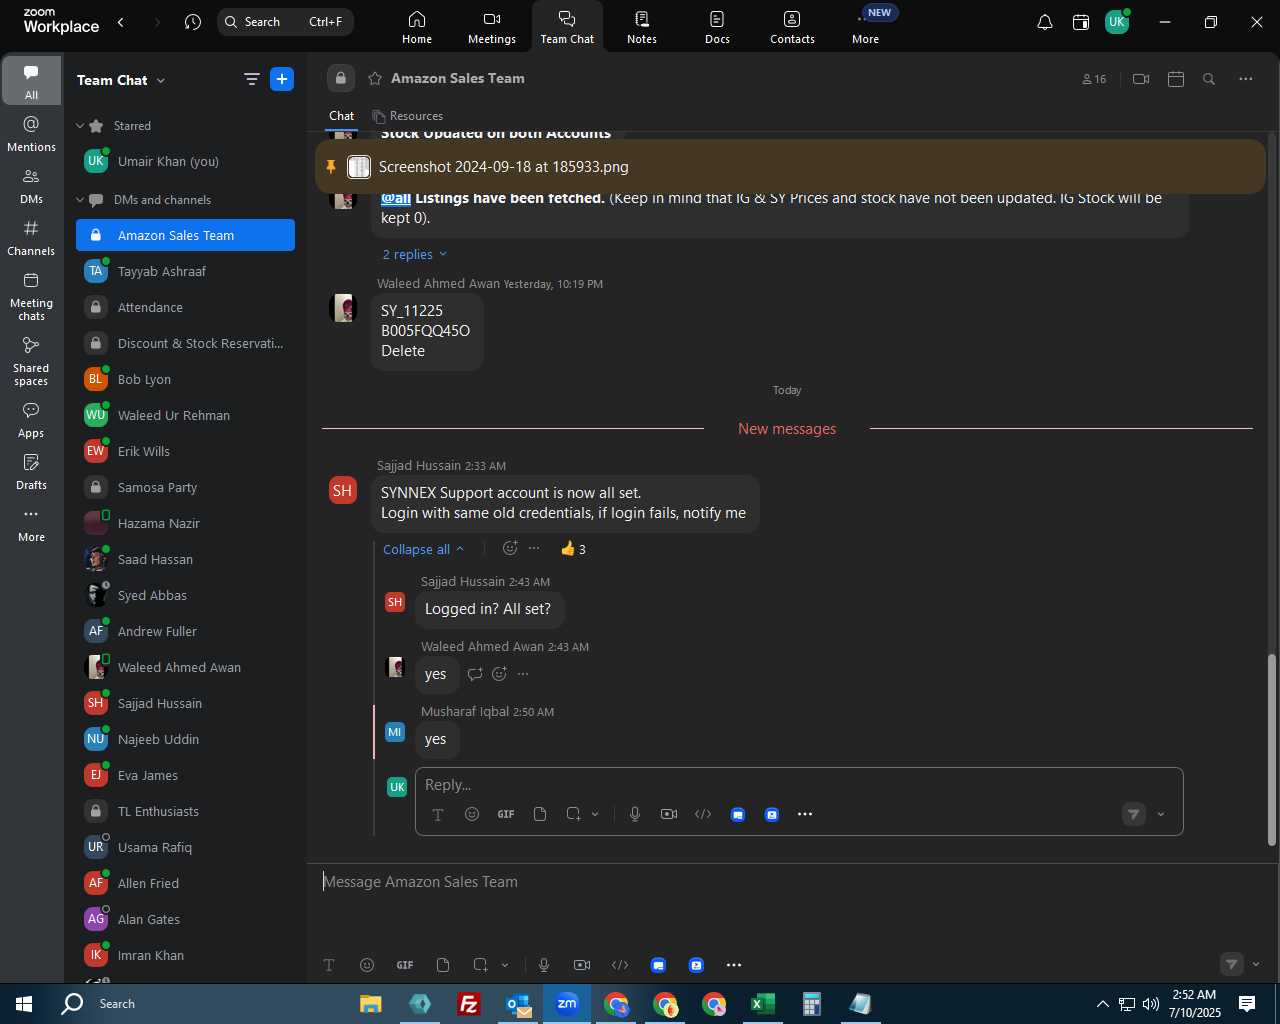Click the Reply input field
The height and width of the screenshot is (1024, 1280).
799,785
